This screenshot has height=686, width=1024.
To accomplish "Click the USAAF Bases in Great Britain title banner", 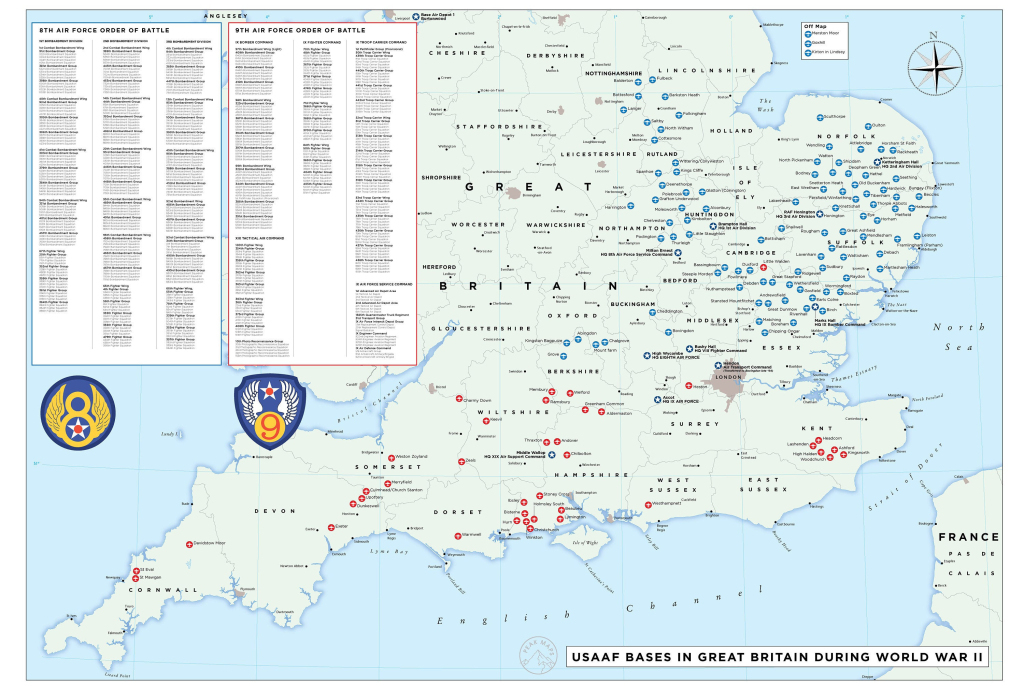I will point(780,658).
